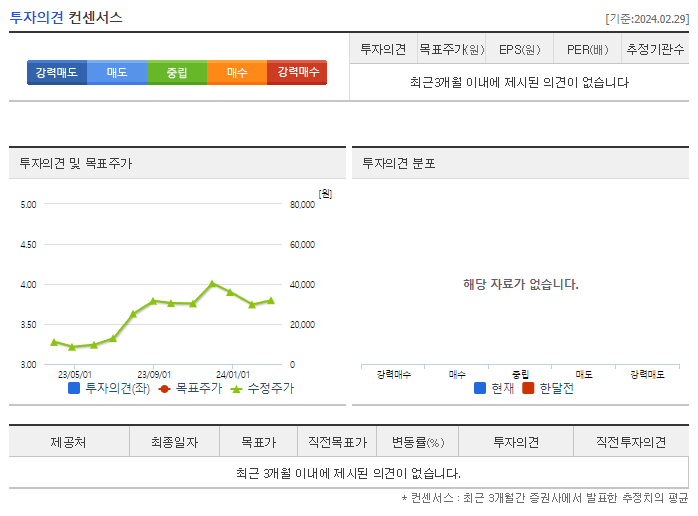
Task: Click the date label 기준:2024.02.29
Action: (647, 19)
